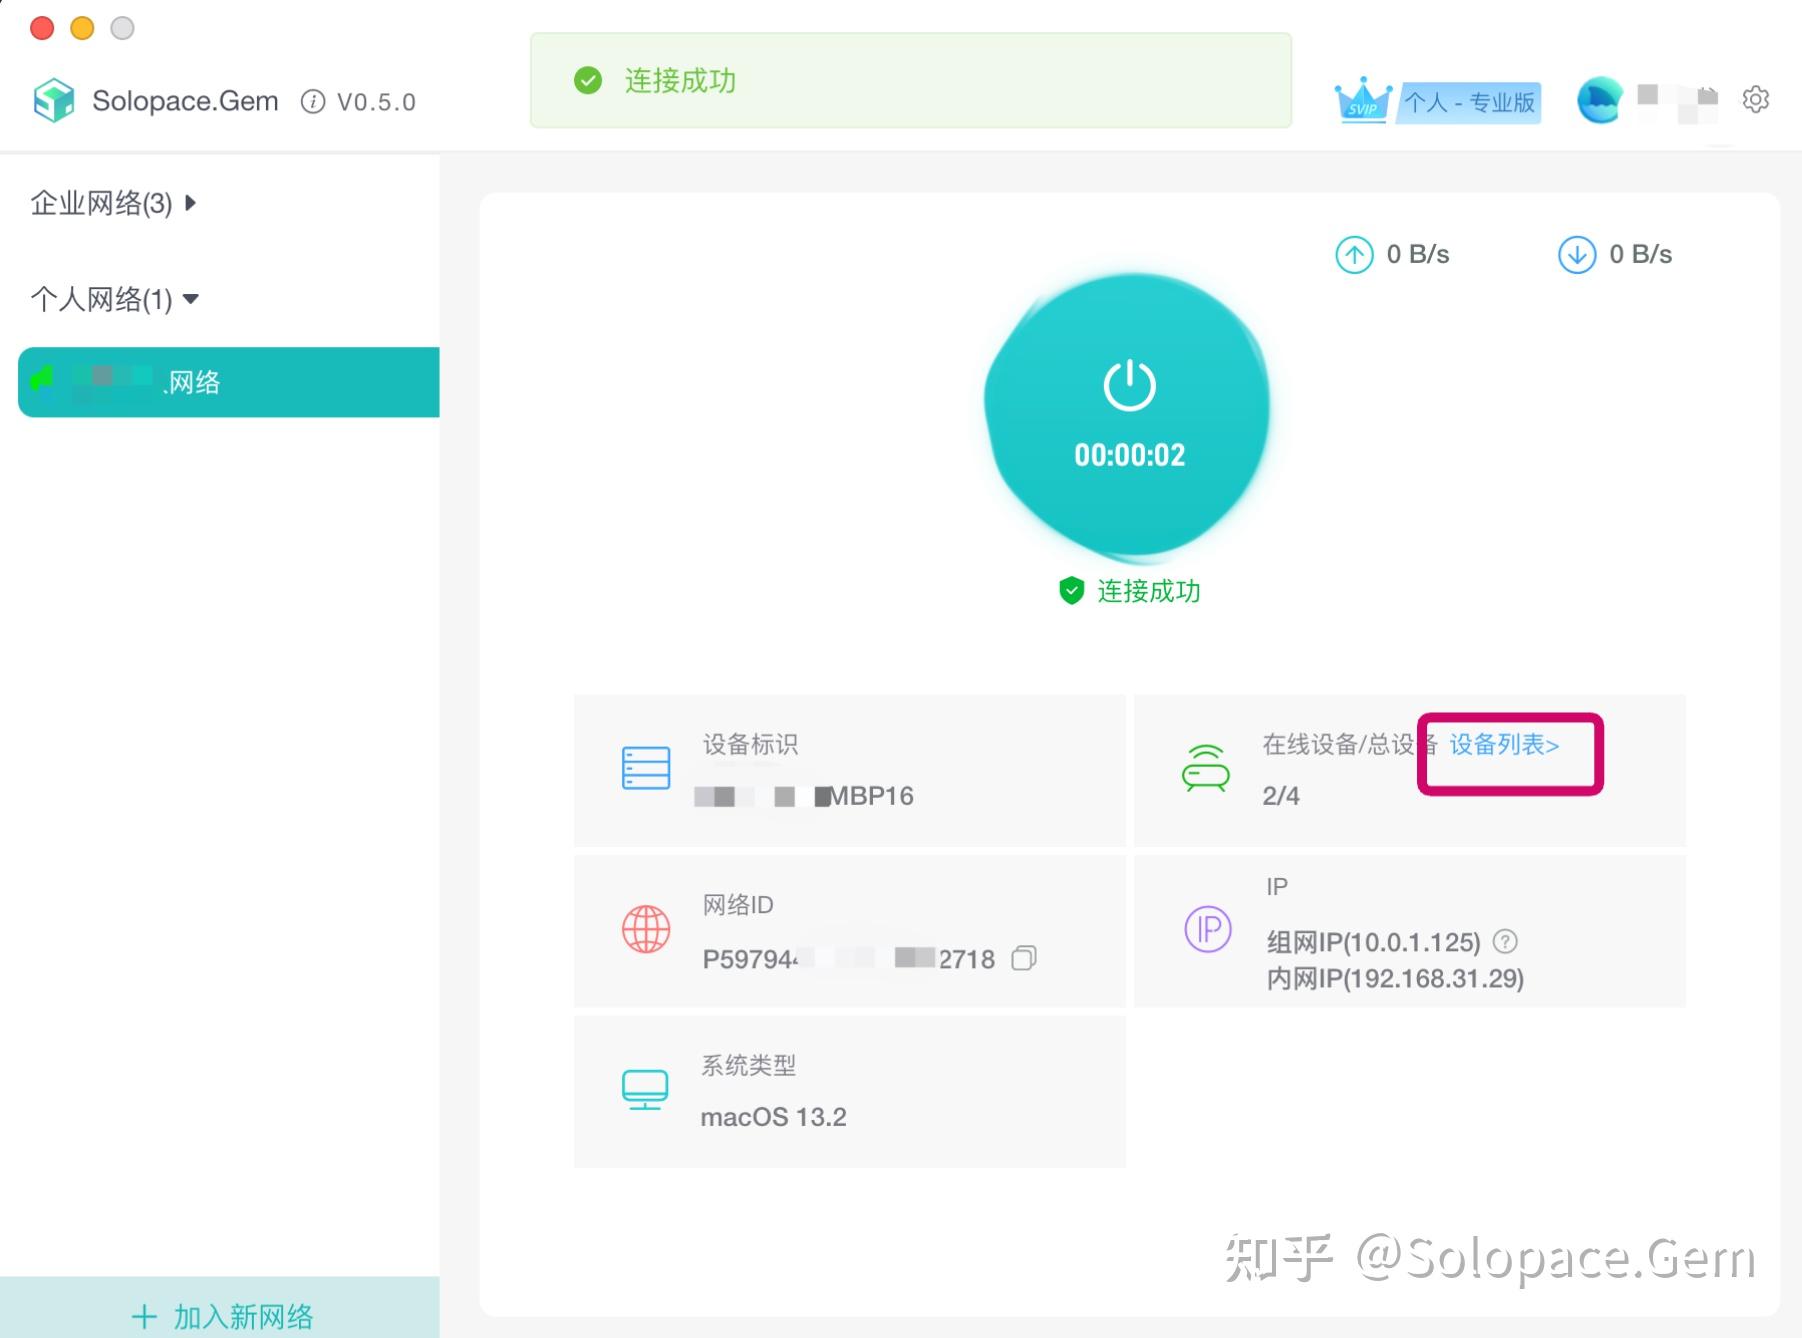Click the SVIP crown badge

tap(1363, 100)
